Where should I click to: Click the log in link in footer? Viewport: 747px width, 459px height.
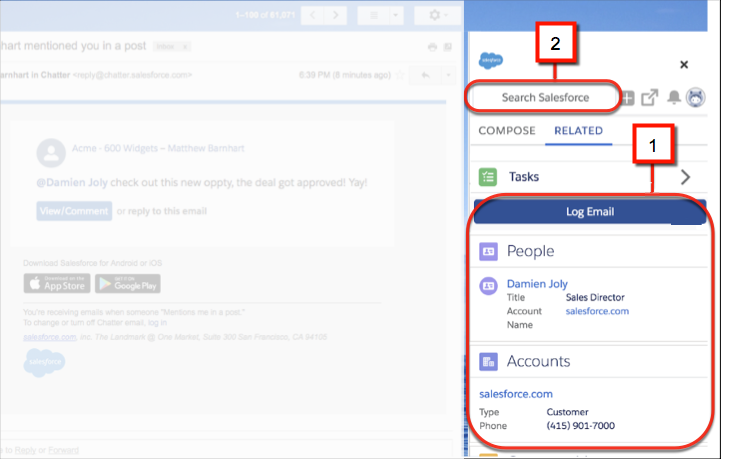157,323
